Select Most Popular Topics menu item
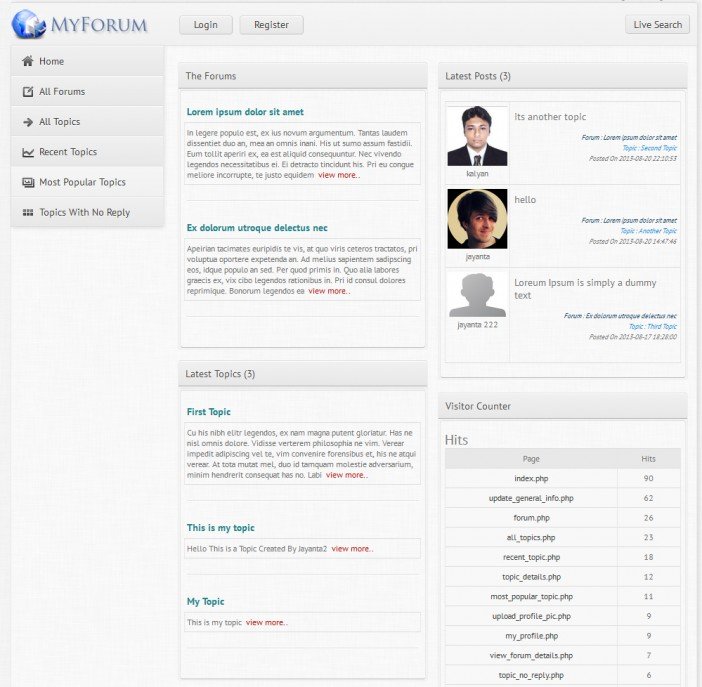The width and height of the screenshot is (702, 687). [x=82, y=182]
